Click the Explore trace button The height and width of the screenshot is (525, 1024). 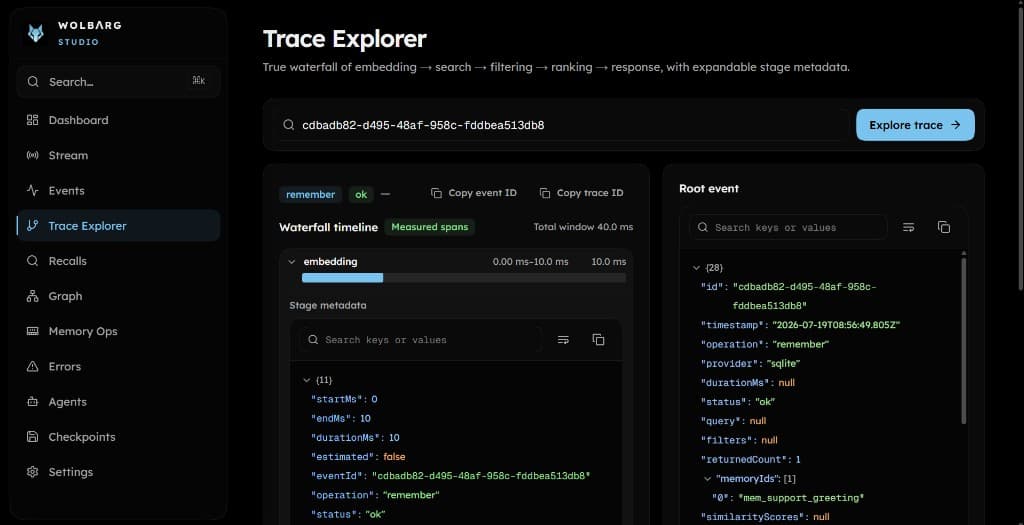point(915,125)
